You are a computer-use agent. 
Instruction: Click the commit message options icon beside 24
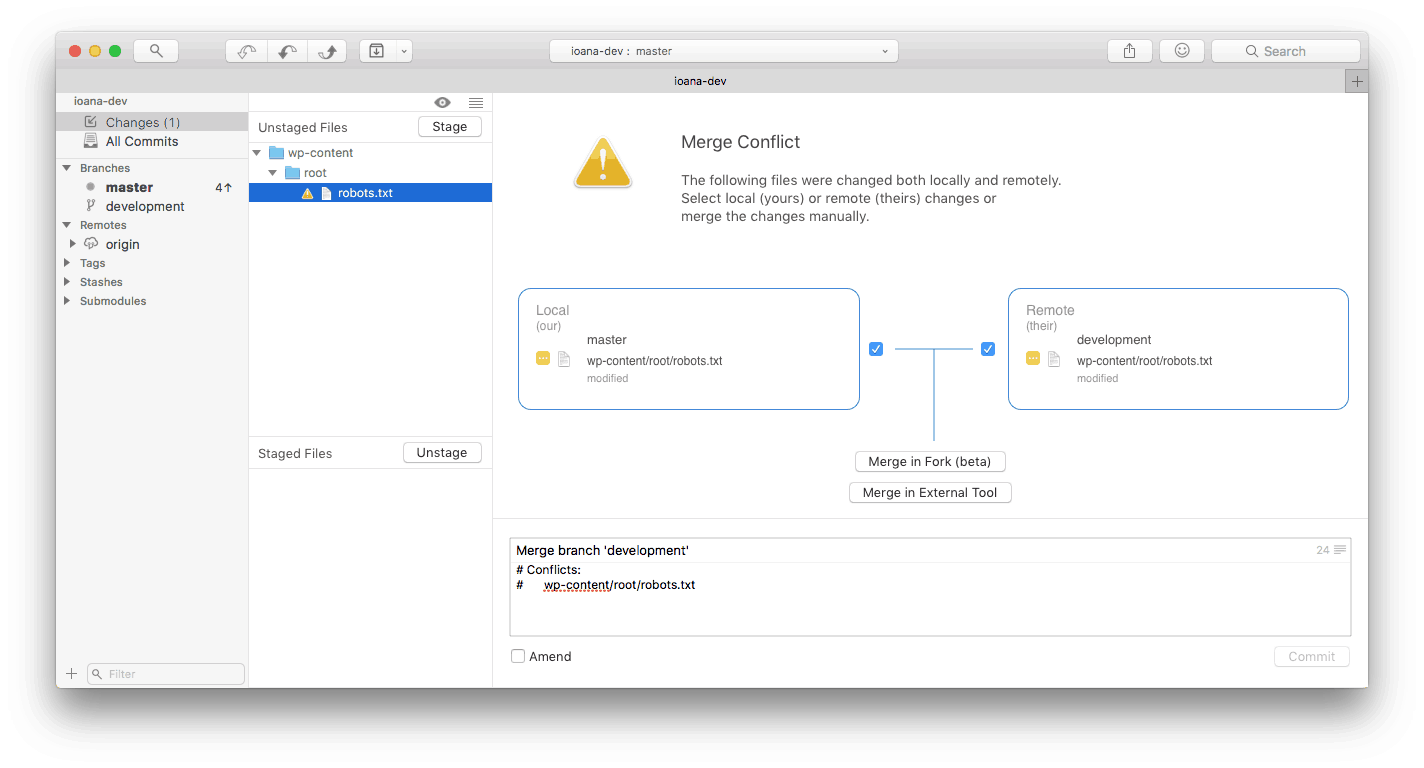[1340, 550]
